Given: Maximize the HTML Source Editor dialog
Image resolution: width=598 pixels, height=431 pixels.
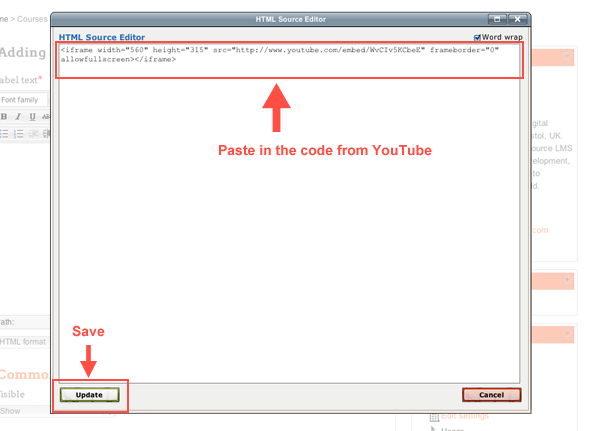Looking at the screenshot, I should (x=497, y=19).
